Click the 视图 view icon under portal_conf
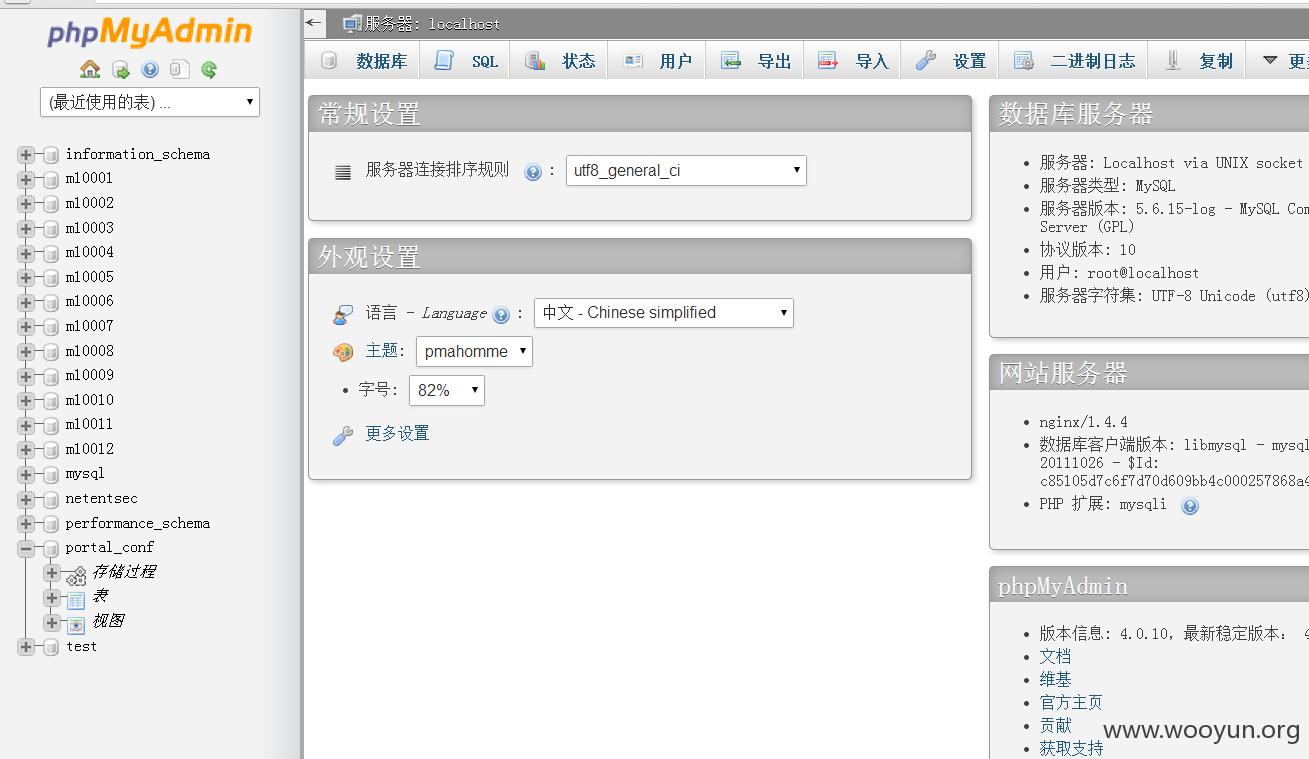The height and width of the screenshot is (759, 1309). pos(76,625)
